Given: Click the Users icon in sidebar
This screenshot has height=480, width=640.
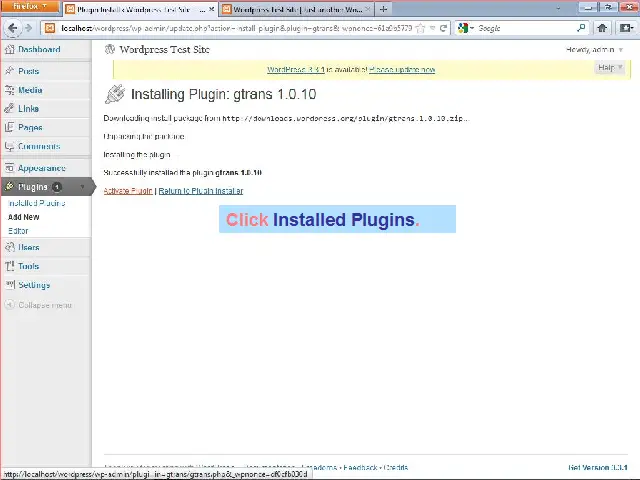Looking at the screenshot, I should (x=9, y=247).
